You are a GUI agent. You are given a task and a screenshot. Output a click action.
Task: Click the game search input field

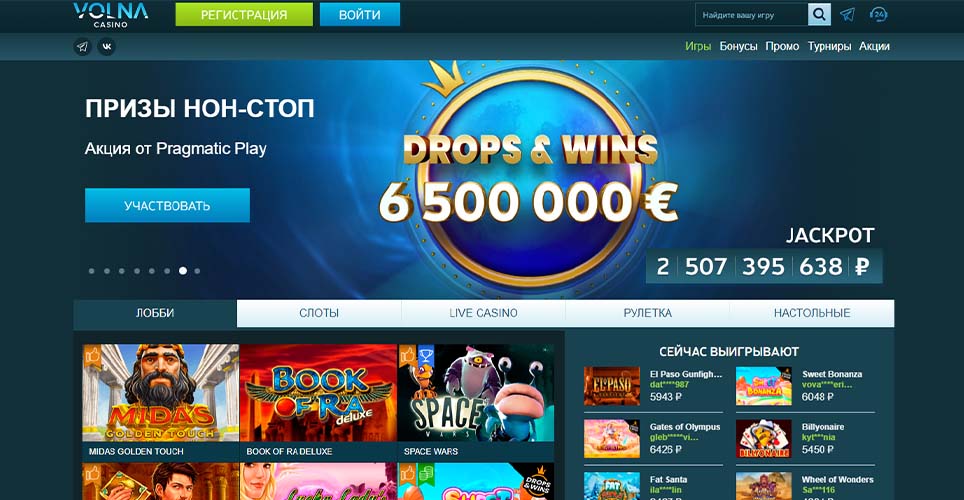tap(751, 15)
